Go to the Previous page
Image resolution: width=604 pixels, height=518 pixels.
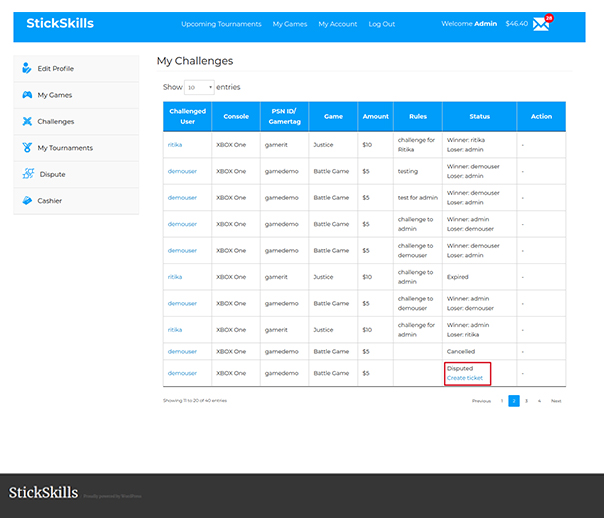(x=482, y=401)
